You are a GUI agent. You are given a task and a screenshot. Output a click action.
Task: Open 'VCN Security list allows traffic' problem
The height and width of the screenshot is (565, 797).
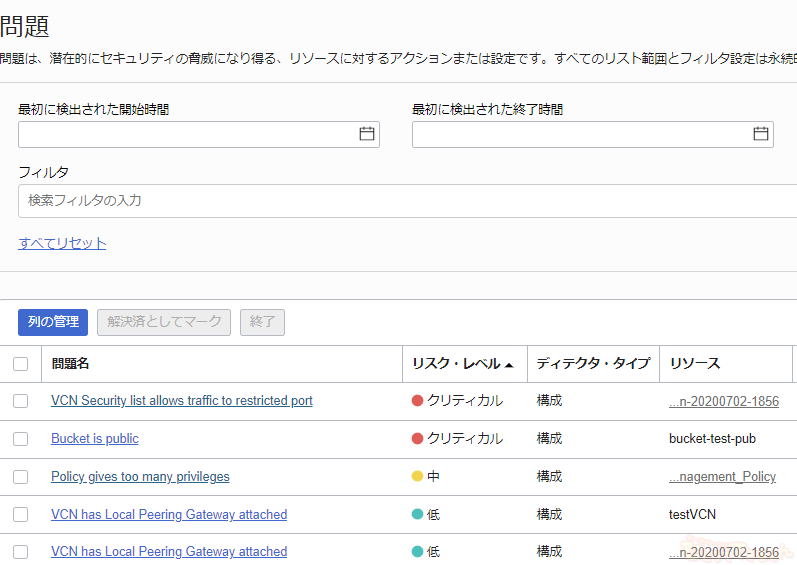pos(181,401)
